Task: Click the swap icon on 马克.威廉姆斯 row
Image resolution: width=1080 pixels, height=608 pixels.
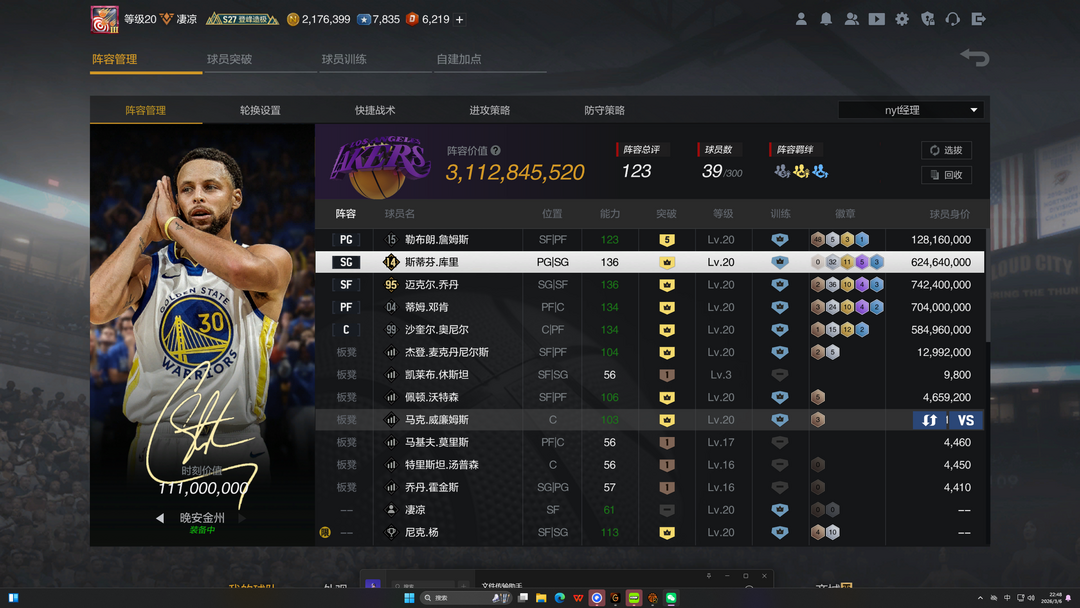Action: 930,420
